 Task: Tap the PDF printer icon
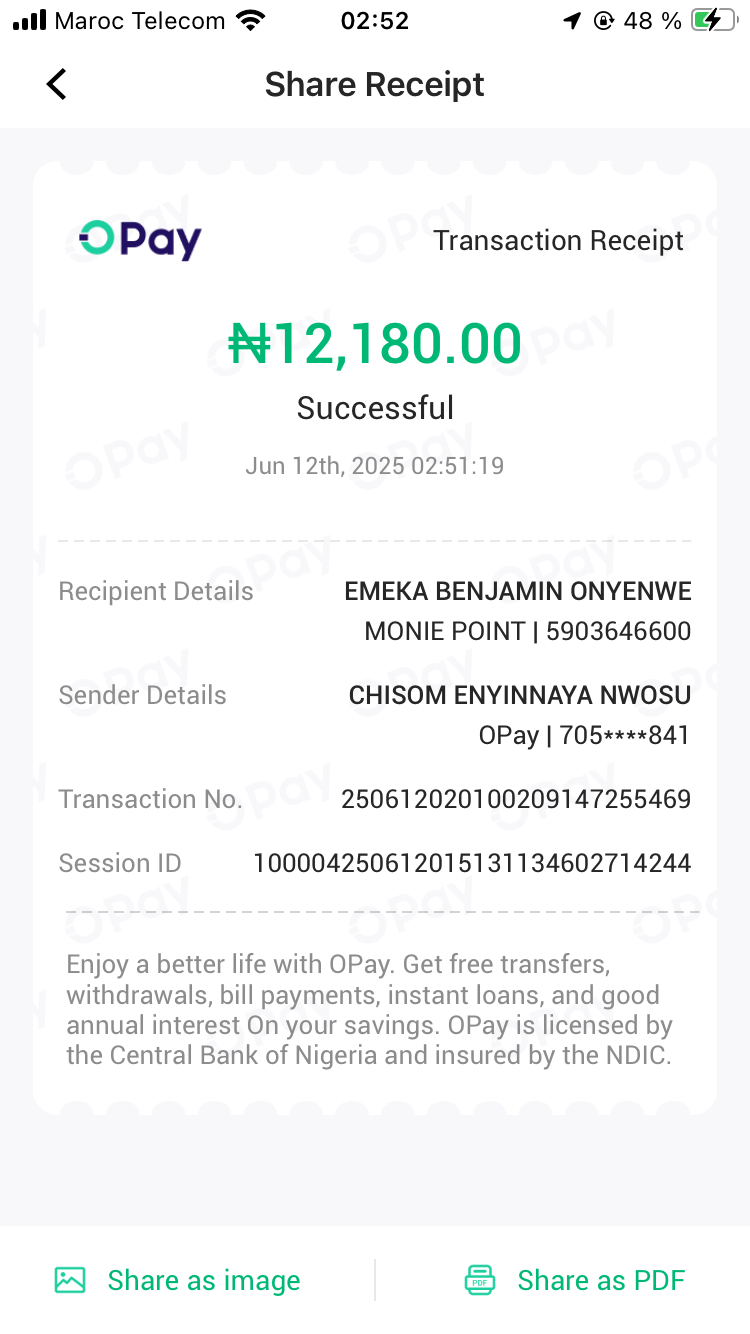click(x=480, y=1280)
